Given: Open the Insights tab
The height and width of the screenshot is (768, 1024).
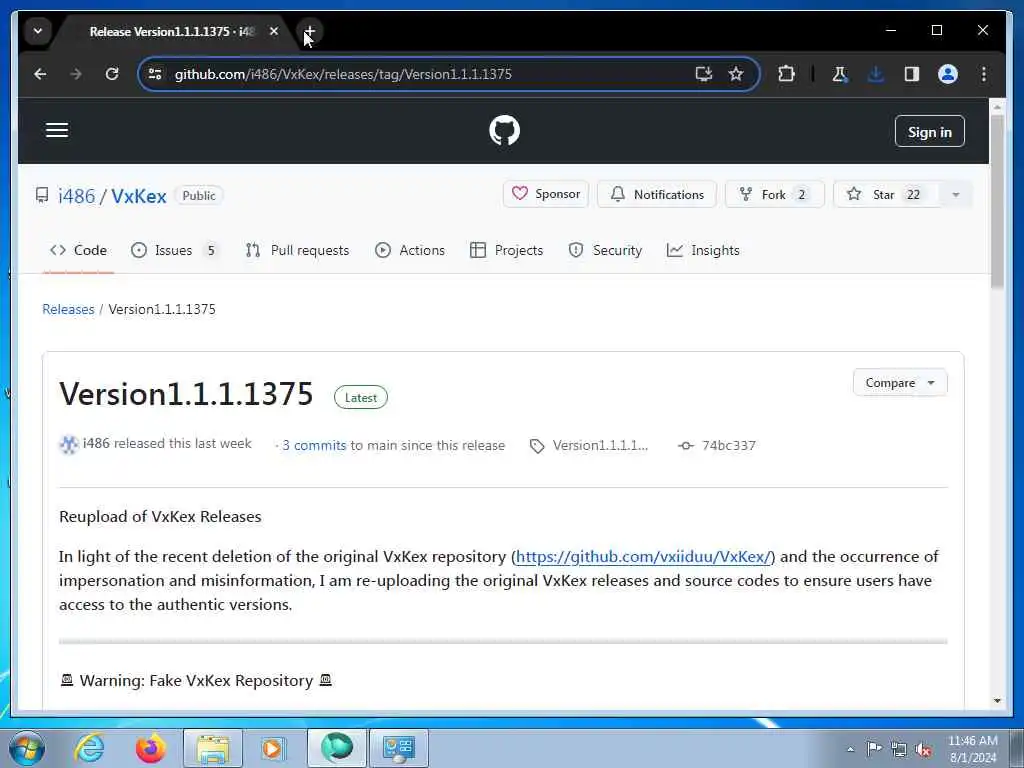Looking at the screenshot, I should [x=703, y=250].
